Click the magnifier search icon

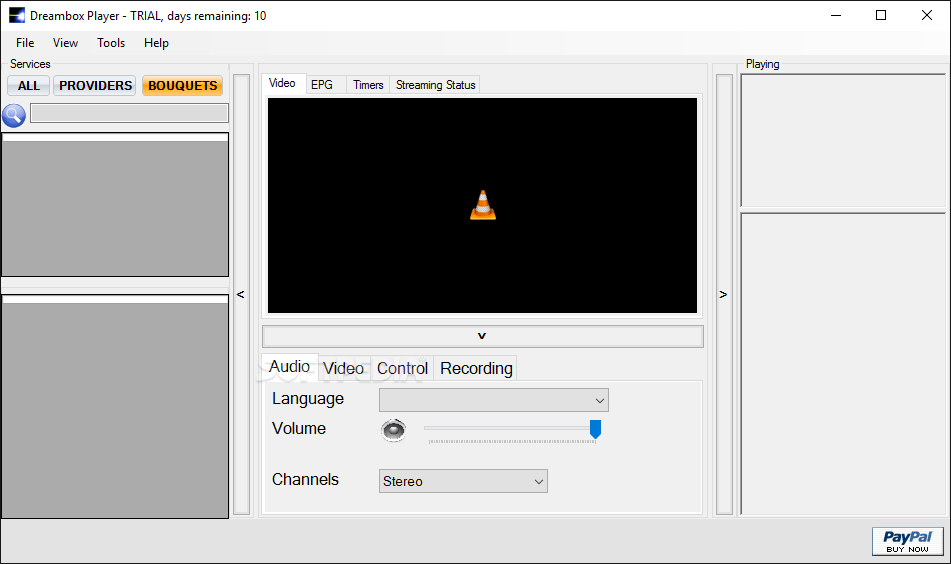tap(14, 115)
